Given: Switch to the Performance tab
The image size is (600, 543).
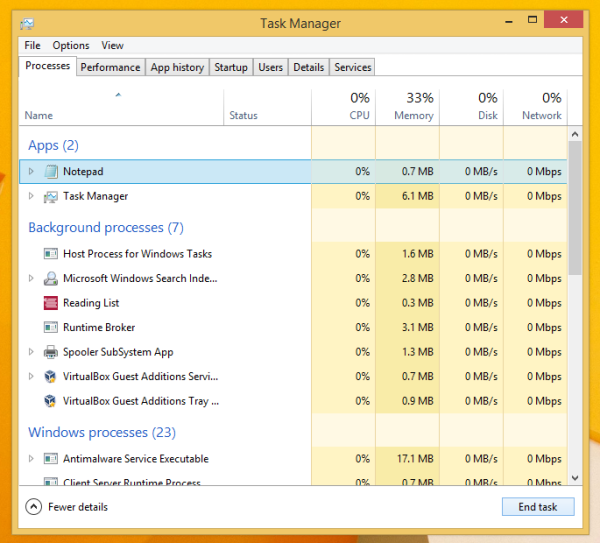Looking at the screenshot, I should point(110,67).
